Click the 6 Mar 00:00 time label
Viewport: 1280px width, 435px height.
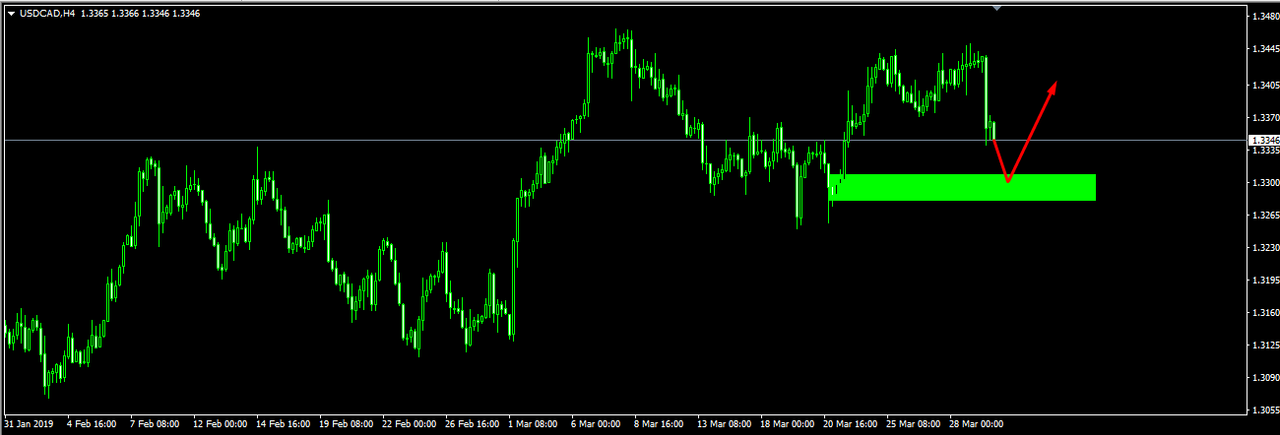pyautogui.click(x=597, y=425)
